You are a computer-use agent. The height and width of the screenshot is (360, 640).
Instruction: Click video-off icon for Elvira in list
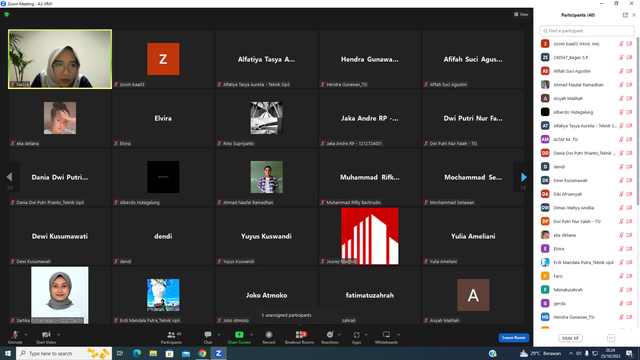[x=629, y=249]
